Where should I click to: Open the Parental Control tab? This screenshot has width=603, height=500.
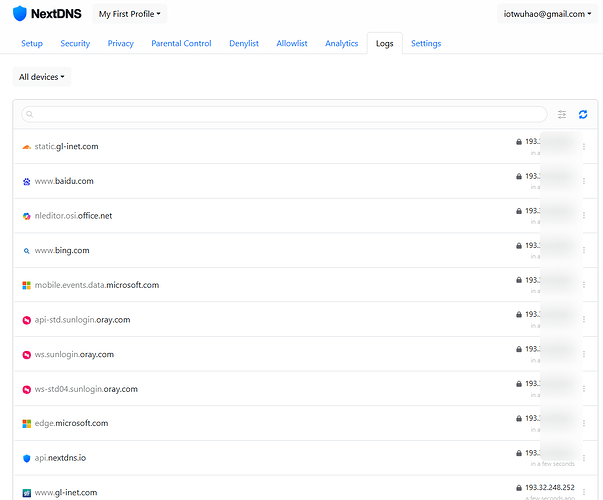pos(181,44)
